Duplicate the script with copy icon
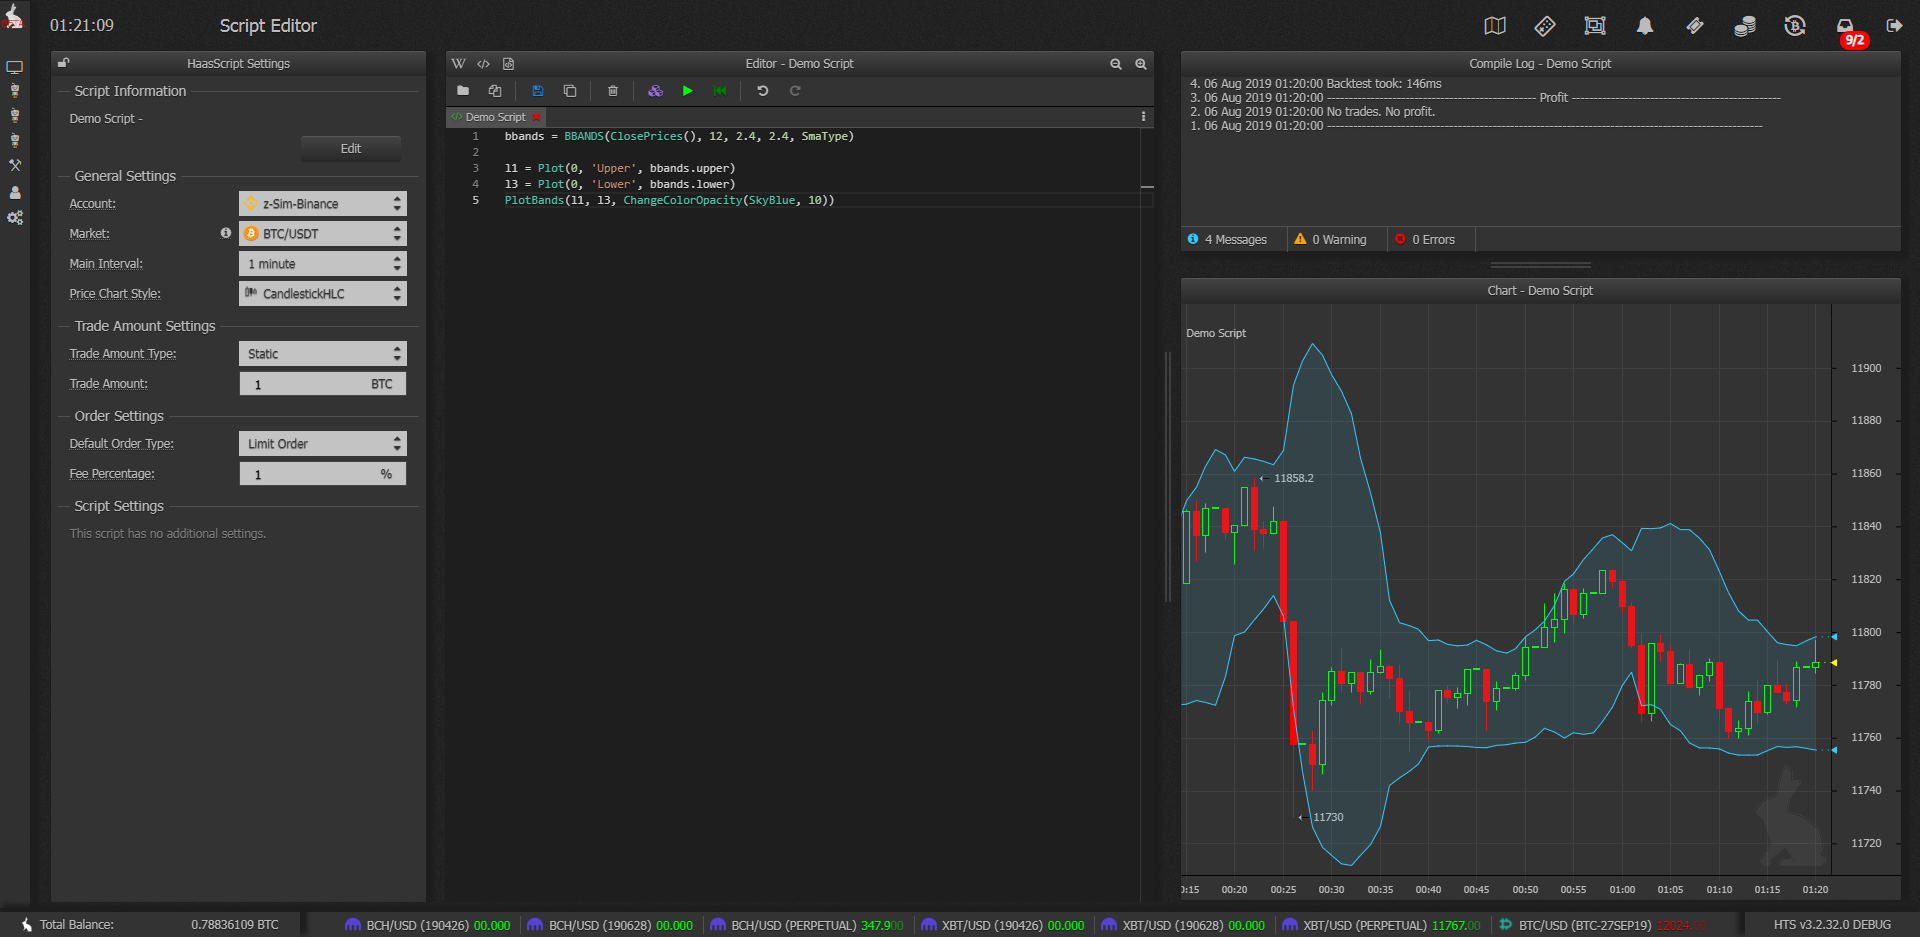Viewport: 1920px width, 937px height. 570,91
